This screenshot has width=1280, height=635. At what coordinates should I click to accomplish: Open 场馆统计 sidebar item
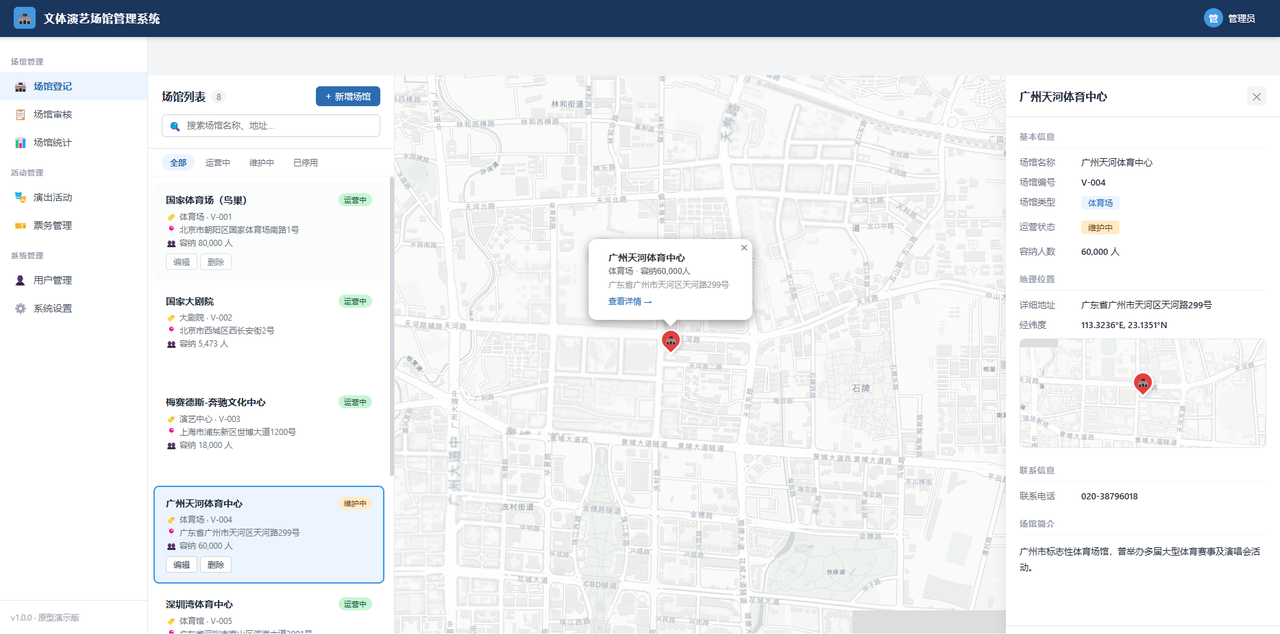[74, 142]
